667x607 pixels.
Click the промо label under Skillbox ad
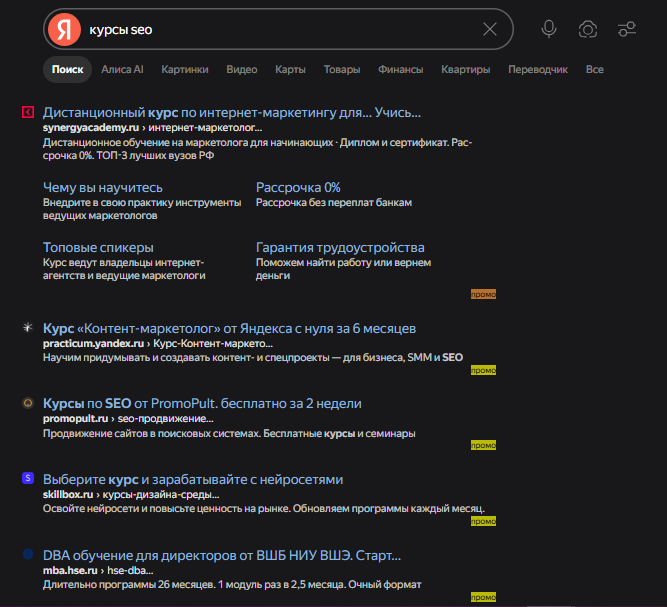(x=483, y=522)
